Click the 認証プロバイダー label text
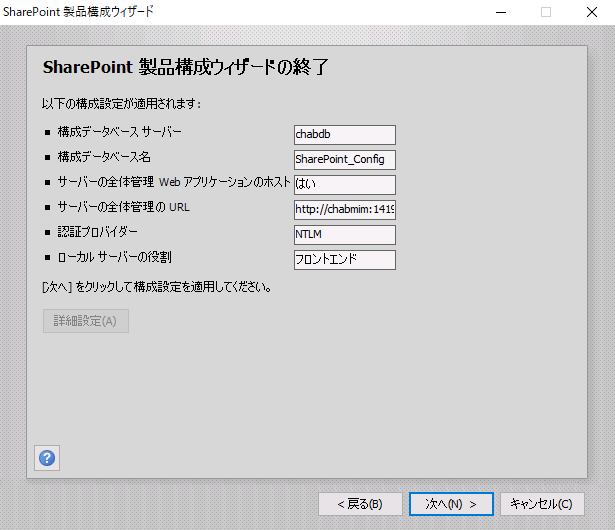The height and width of the screenshot is (530, 615). [x=98, y=232]
